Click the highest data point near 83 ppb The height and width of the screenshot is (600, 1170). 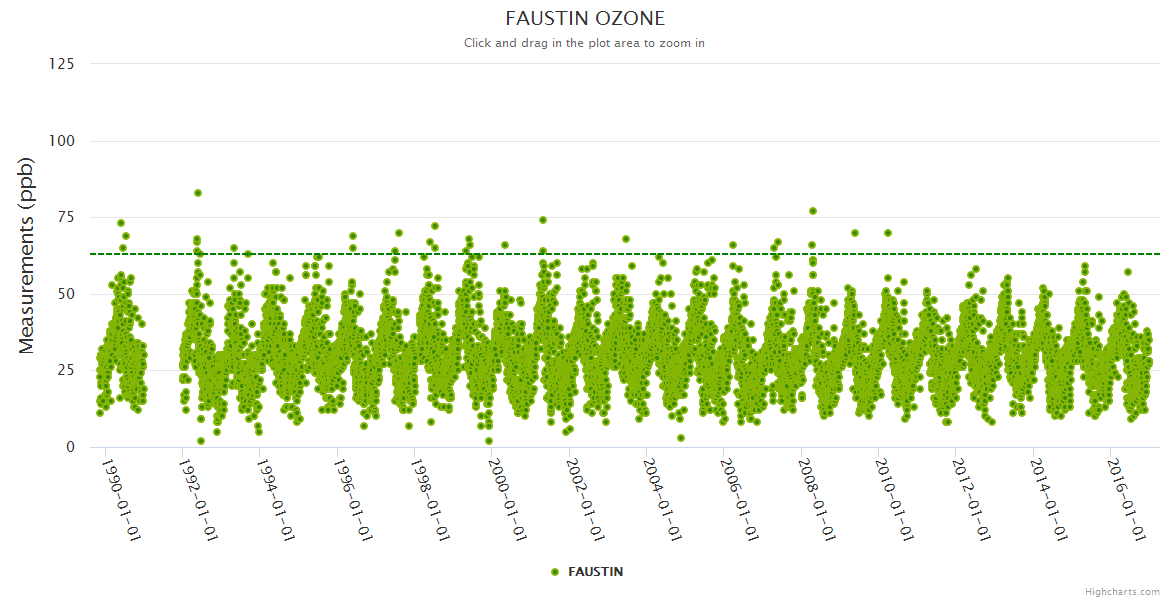[x=198, y=193]
